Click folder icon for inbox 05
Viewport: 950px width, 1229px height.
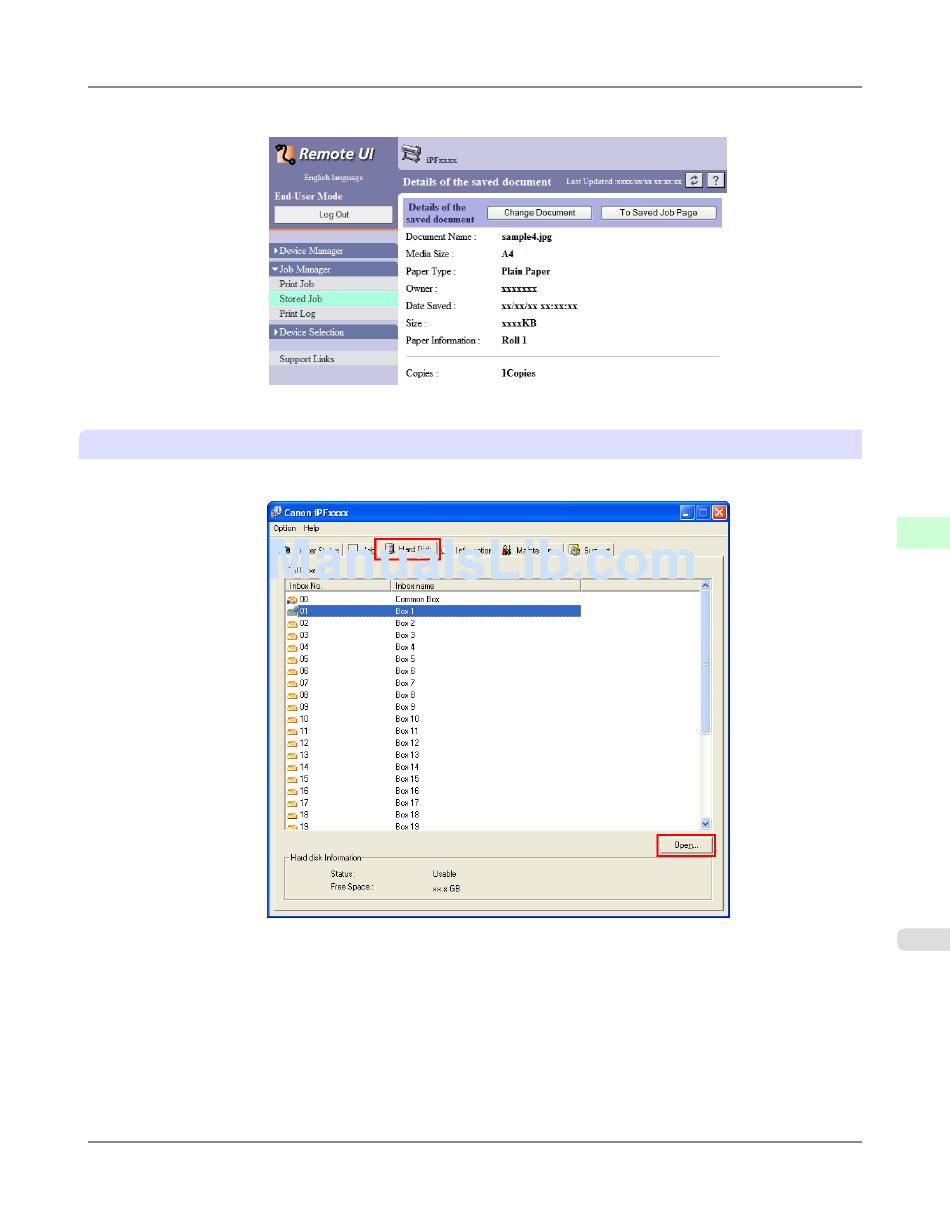point(292,659)
